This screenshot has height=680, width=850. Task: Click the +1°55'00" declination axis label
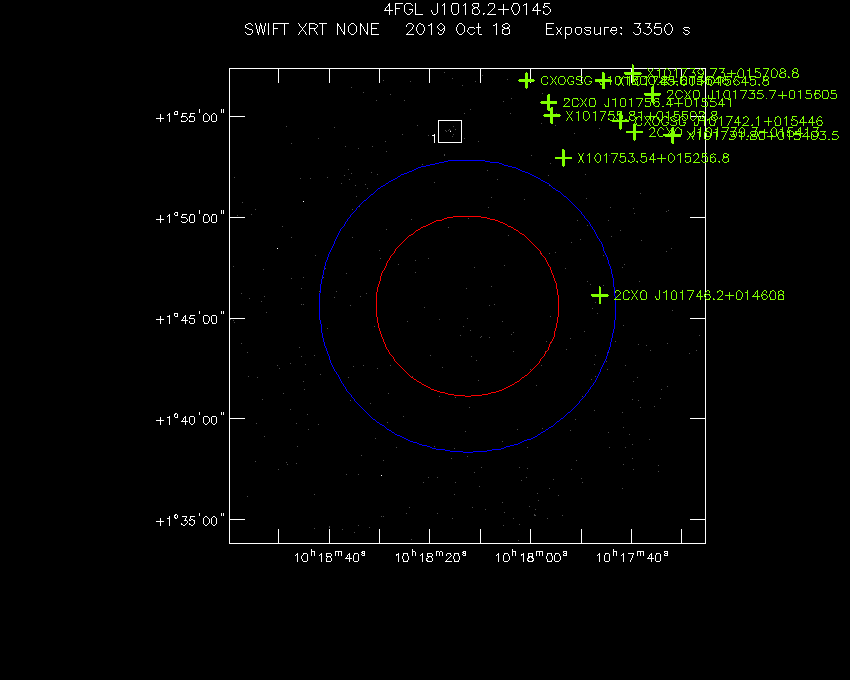(x=190, y=118)
